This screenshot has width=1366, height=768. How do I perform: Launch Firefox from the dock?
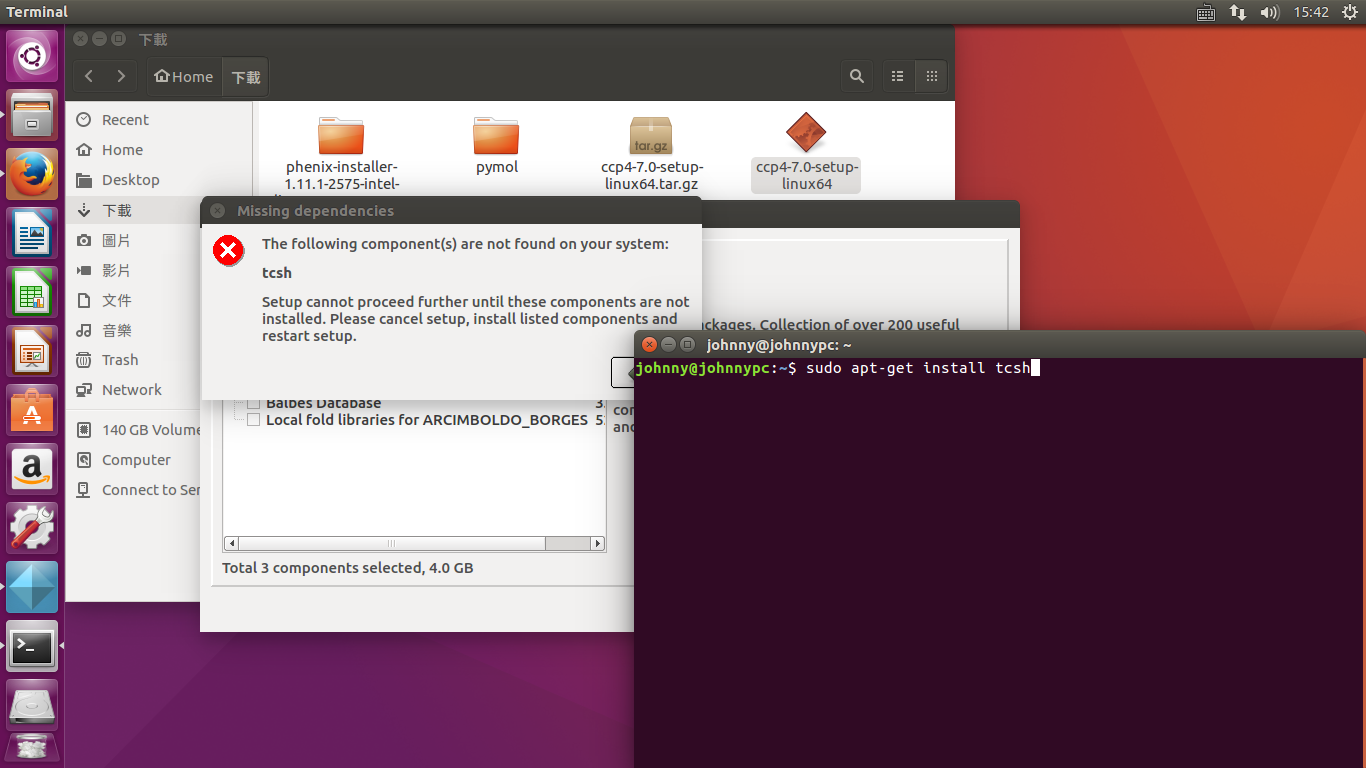point(32,175)
